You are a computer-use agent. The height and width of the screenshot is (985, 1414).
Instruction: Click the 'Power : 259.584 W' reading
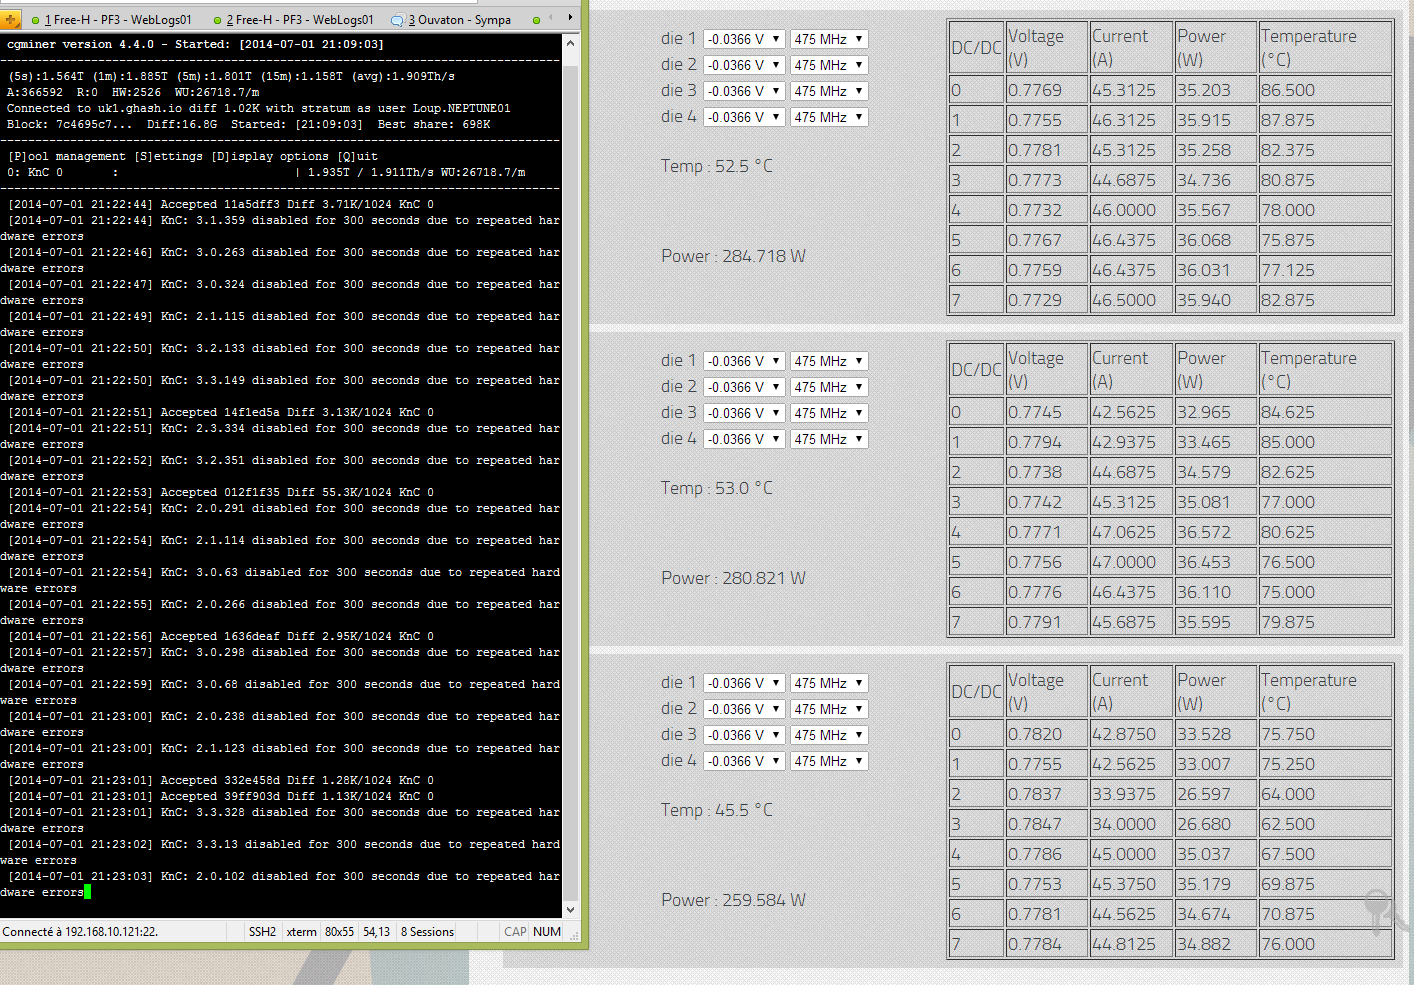(x=733, y=900)
